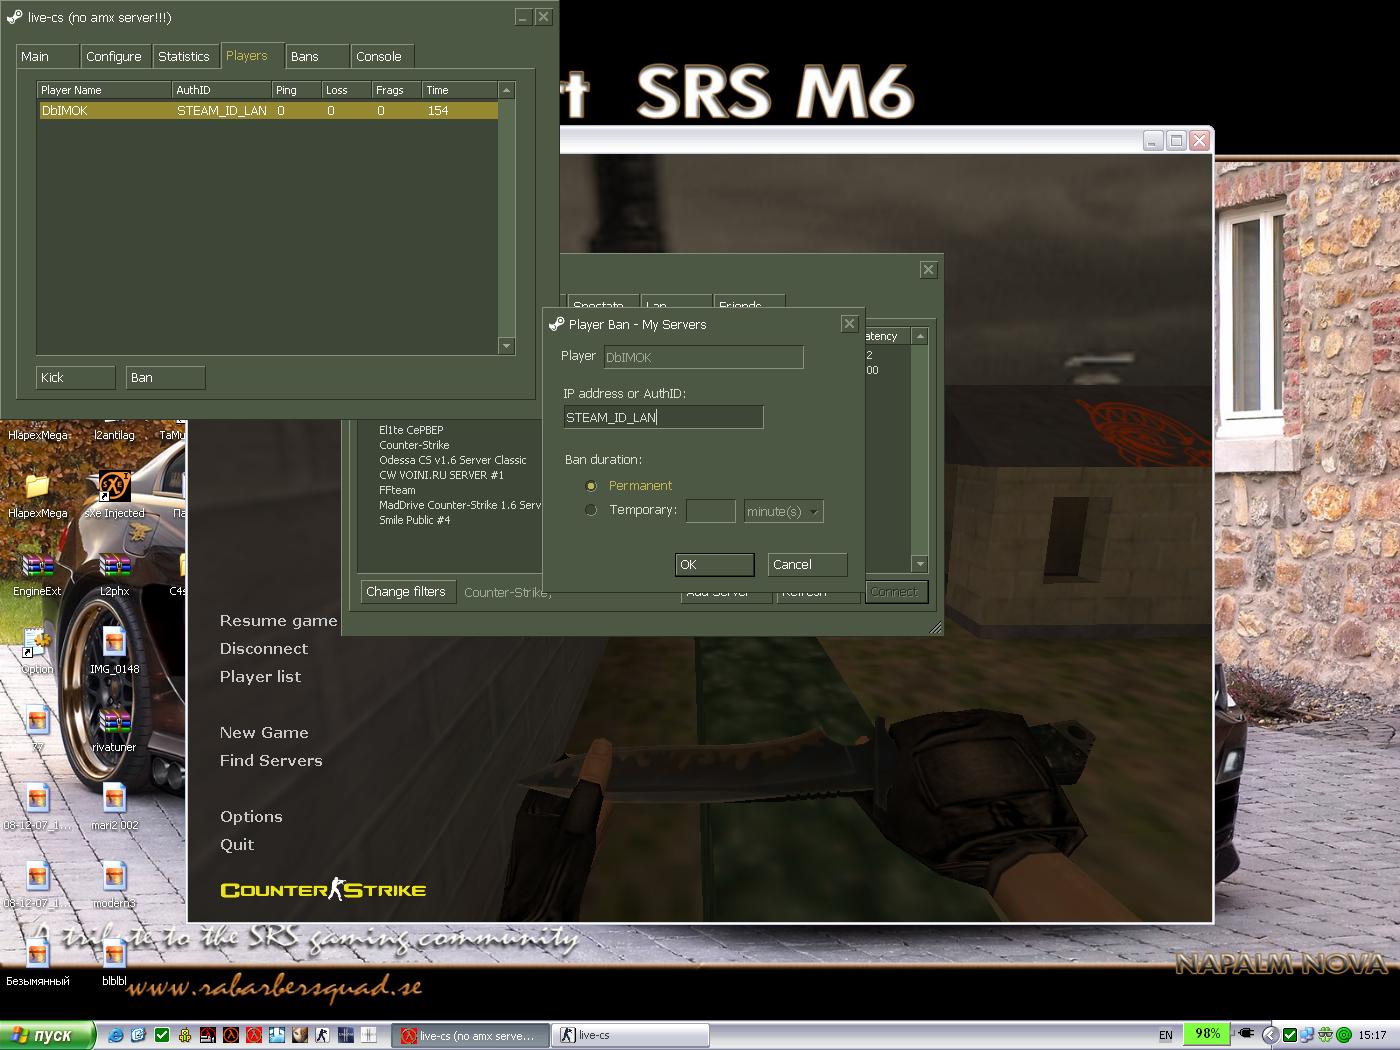Click up arrow of player list scrollbar
The height and width of the screenshot is (1050, 1400).
506,91
